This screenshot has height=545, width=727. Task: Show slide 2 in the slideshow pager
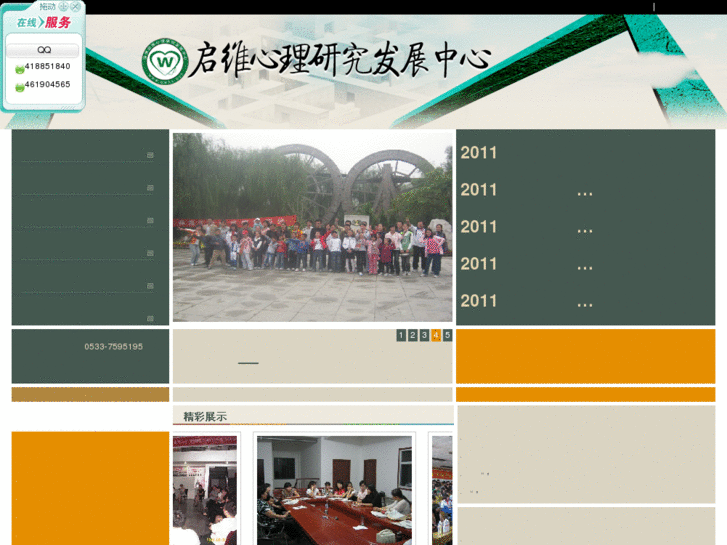pyautogui.click(x=413, y=335)
